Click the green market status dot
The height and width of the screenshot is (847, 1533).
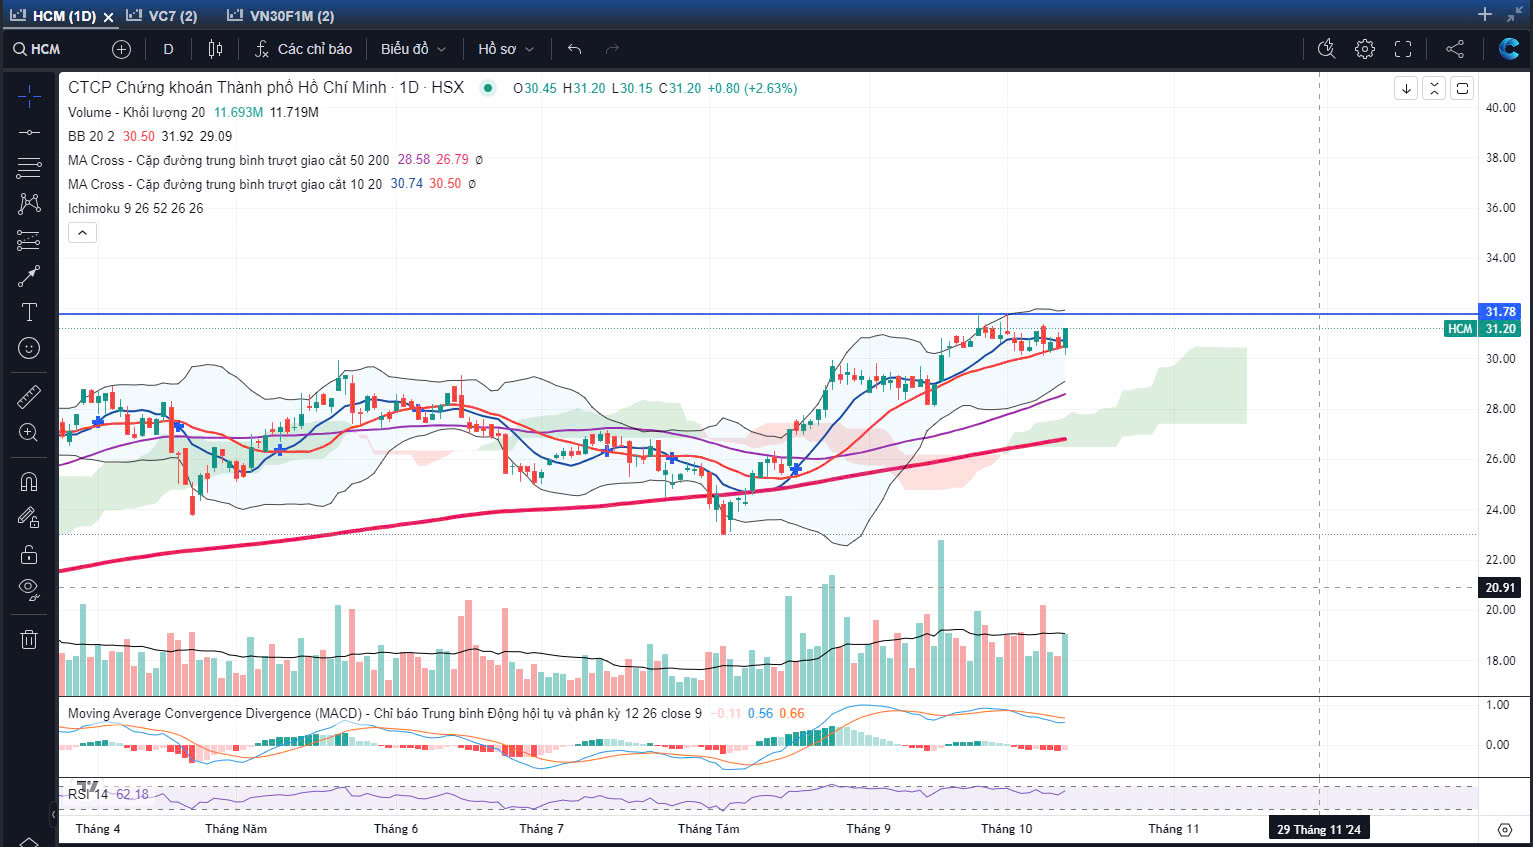[x=488, y=88]
